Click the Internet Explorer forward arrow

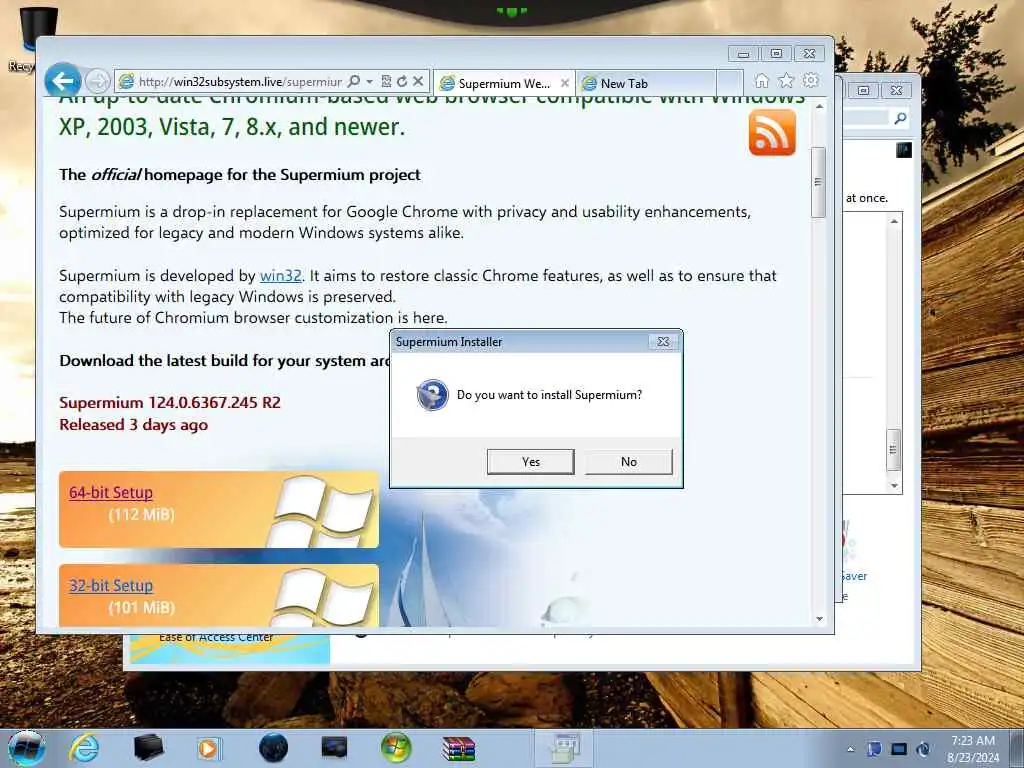pyautogui.click(x=97, y=81)
